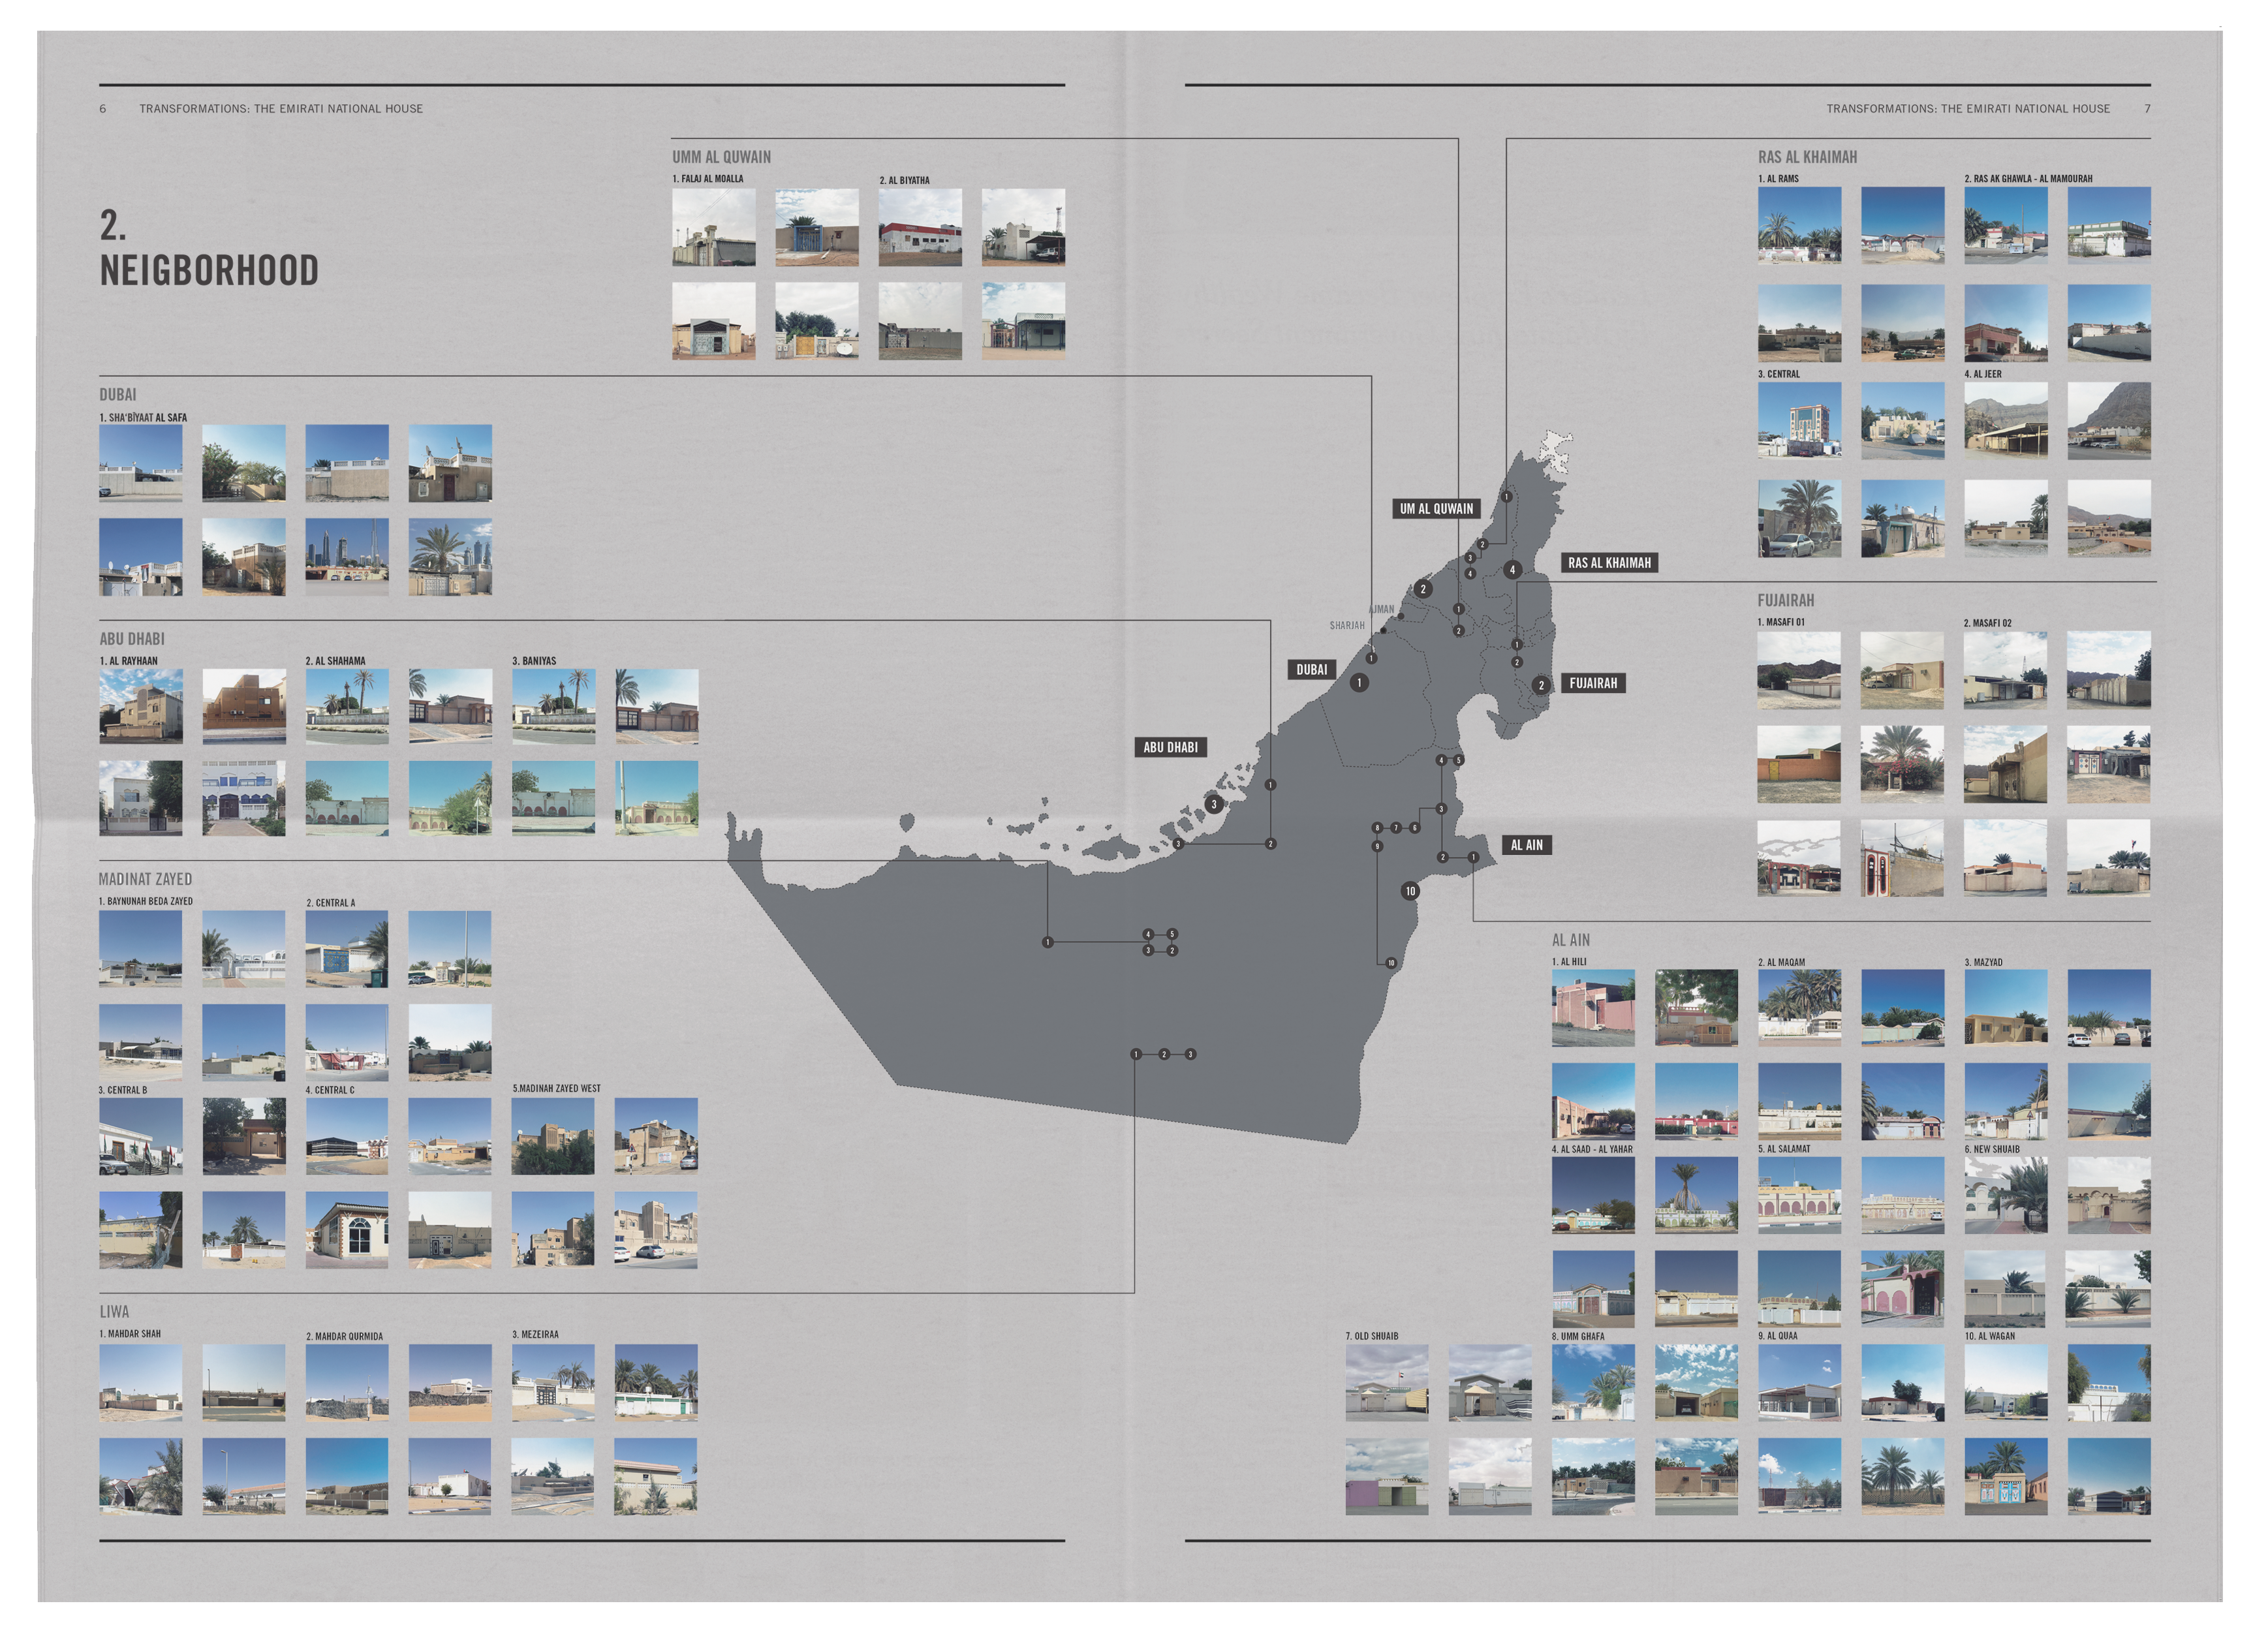Viewport: 2268px width, 1640px height.
Task: Click the large 3 marker near Abu Dhabi
Action: 1214,804
